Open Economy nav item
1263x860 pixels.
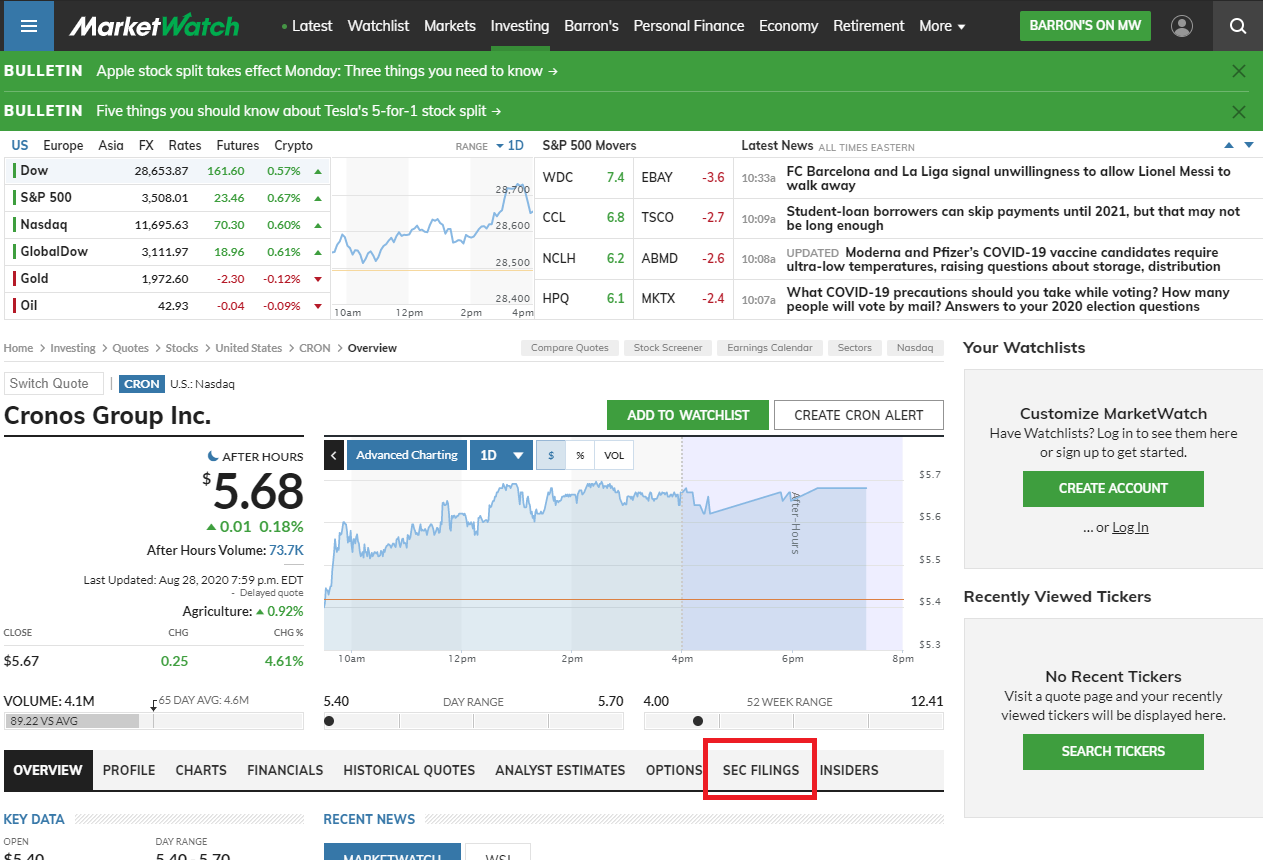(x=789, y=26)
